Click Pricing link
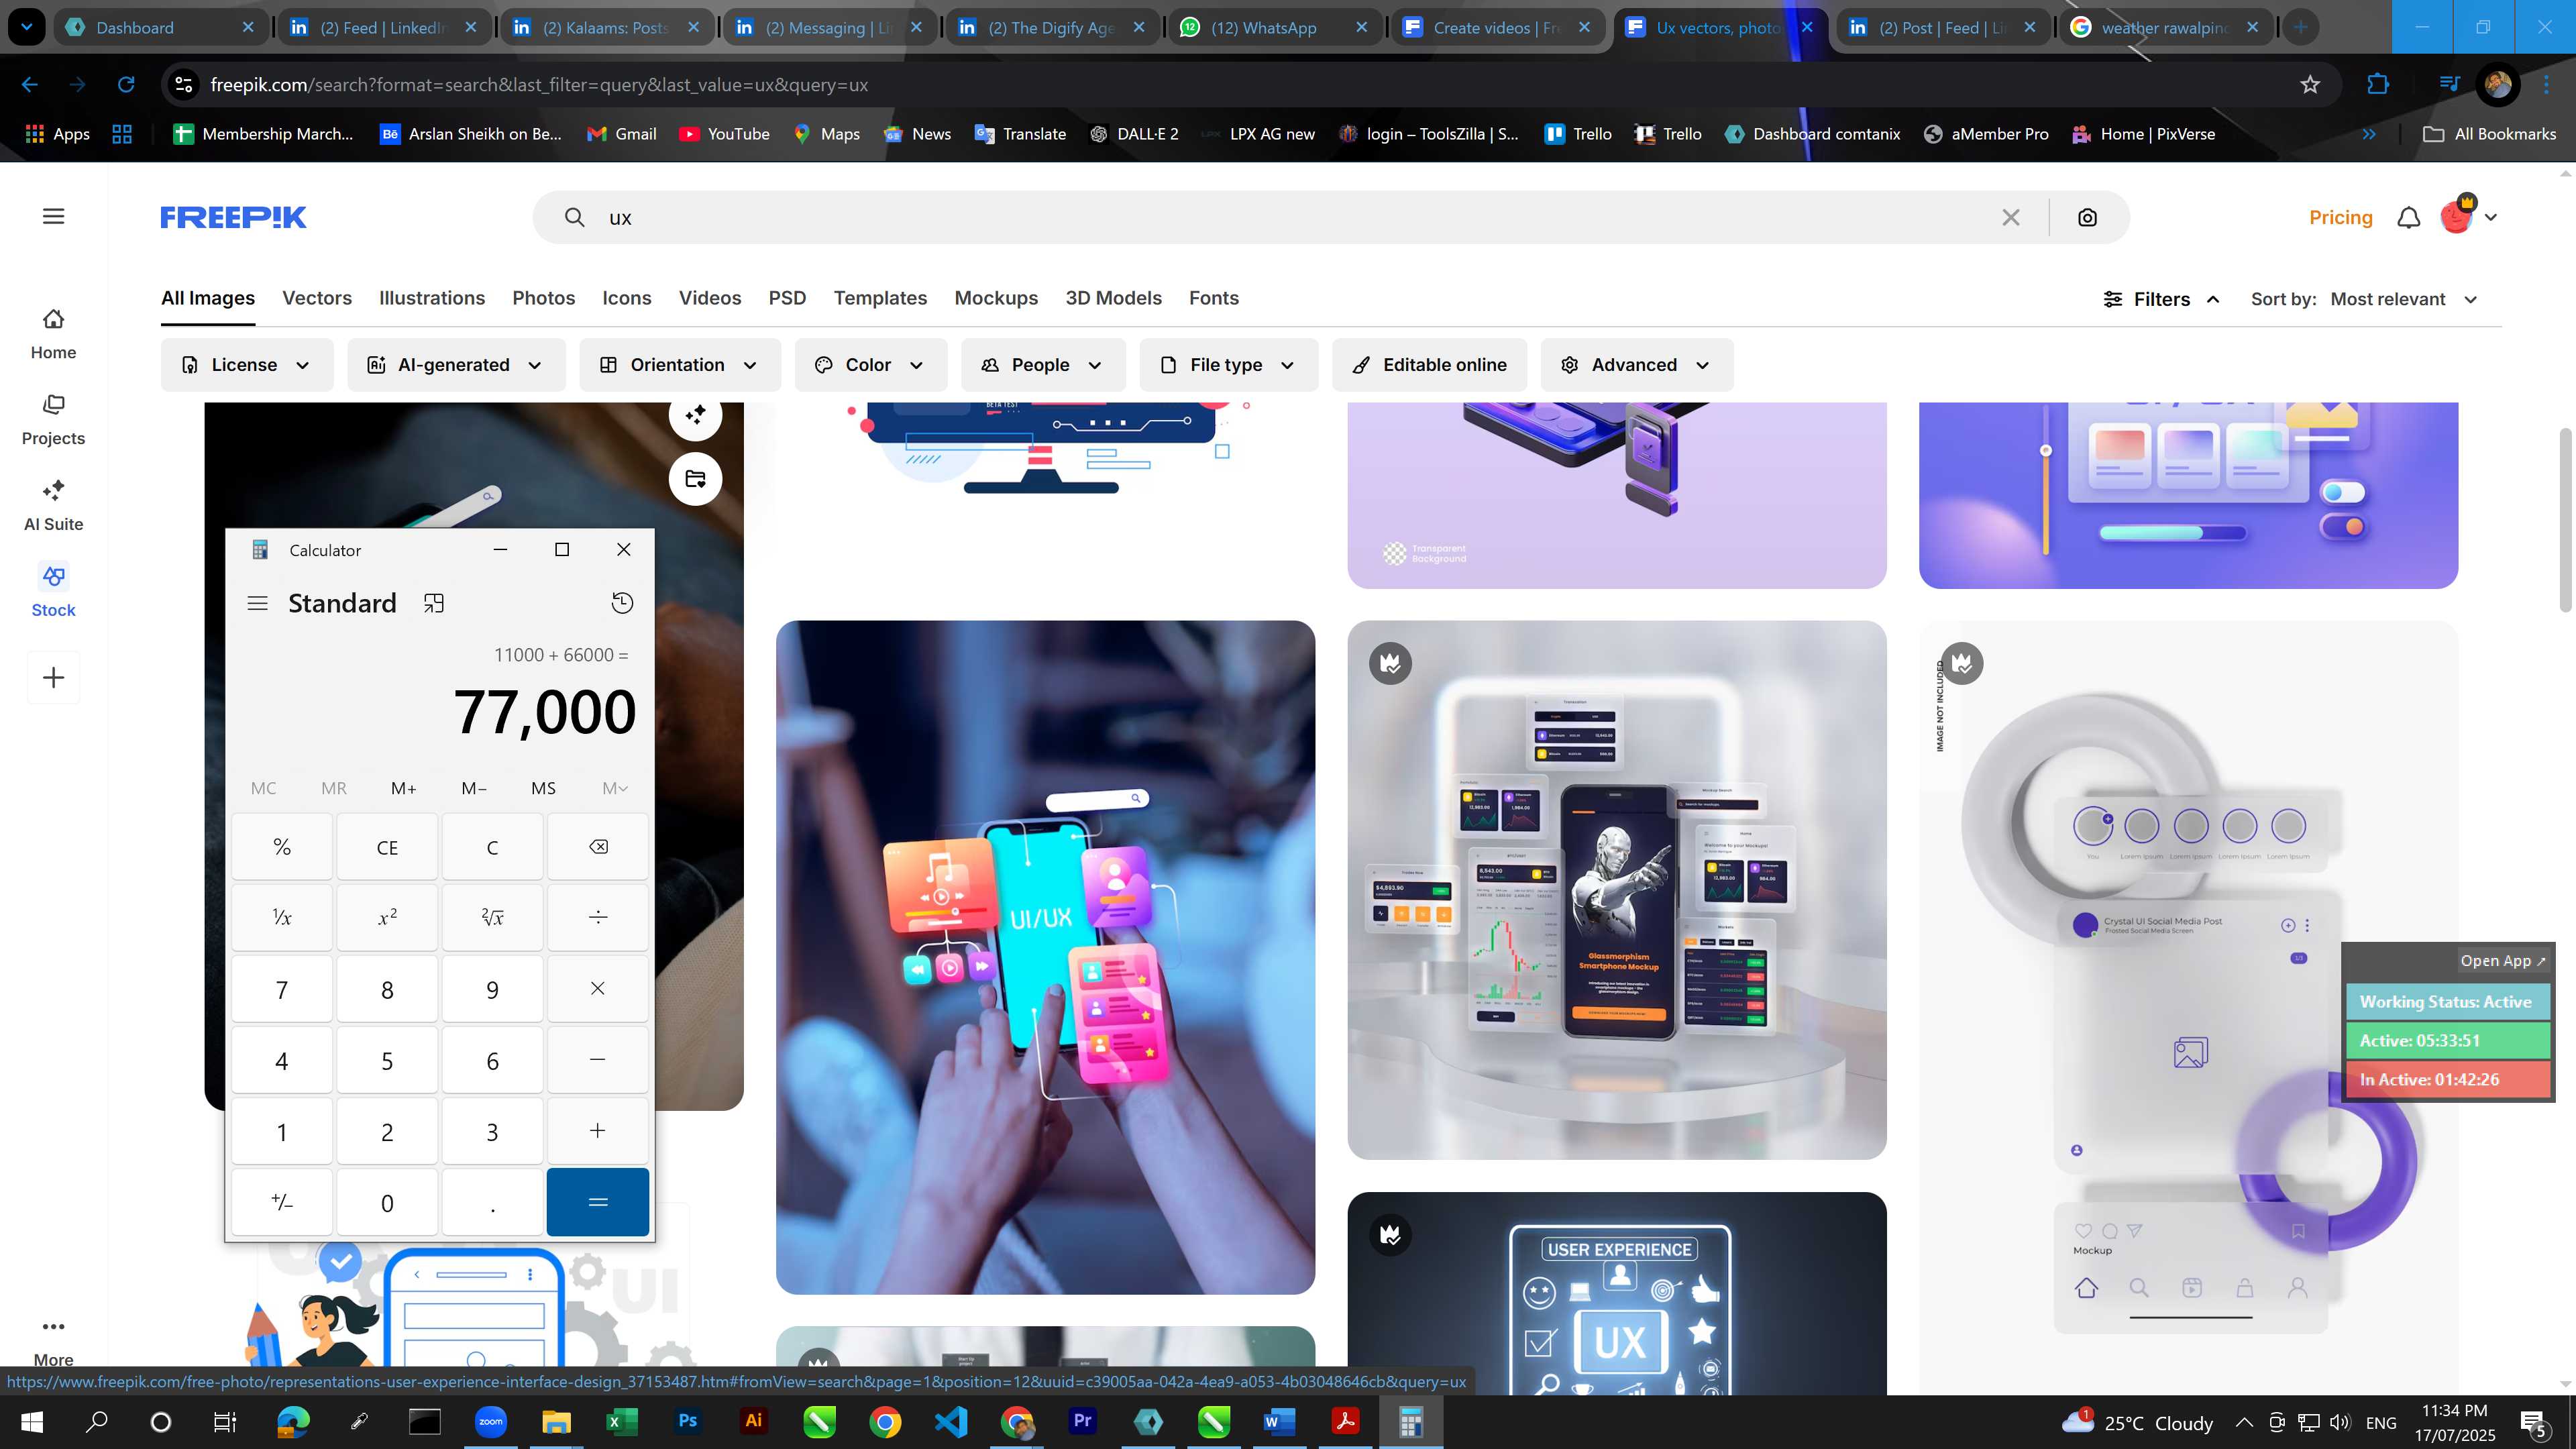This screenshot has height=1449, width=2576. coord(2341,217)
